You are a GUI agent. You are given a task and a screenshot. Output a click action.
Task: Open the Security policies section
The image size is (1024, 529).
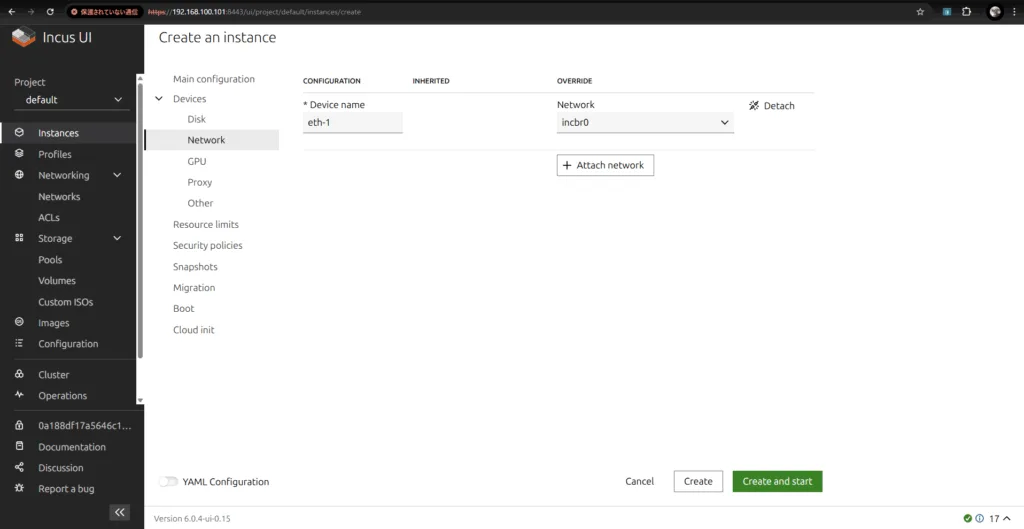point(208,246)
